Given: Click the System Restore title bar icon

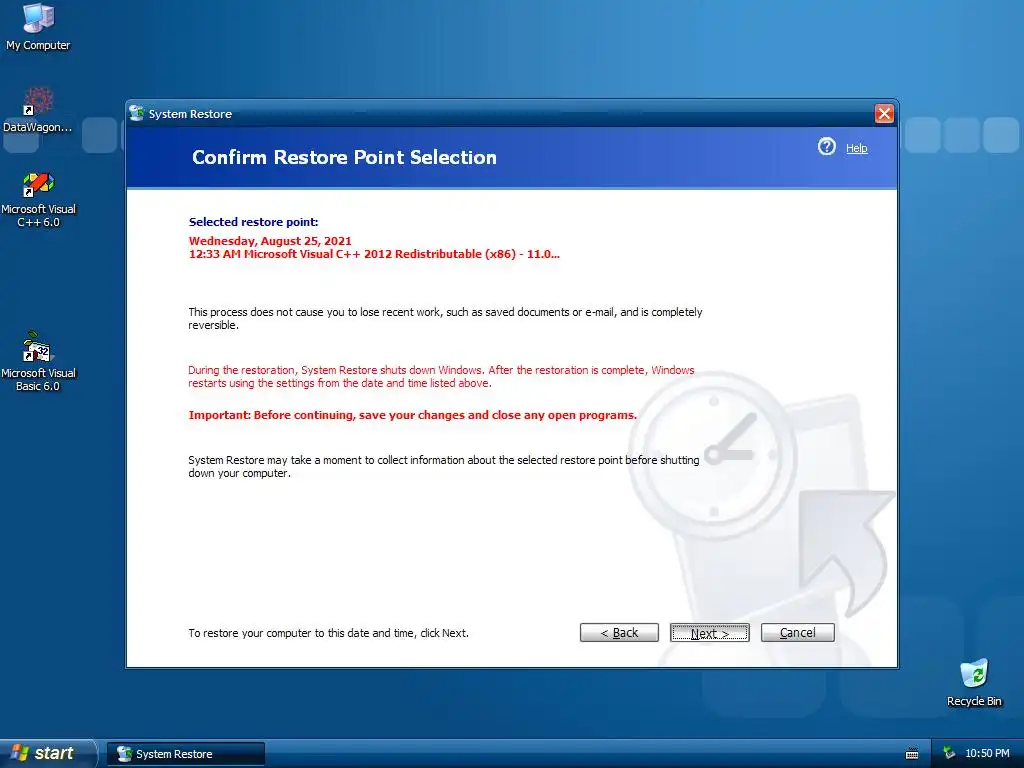Looking at the screenshot, I should tap(136, 113).
